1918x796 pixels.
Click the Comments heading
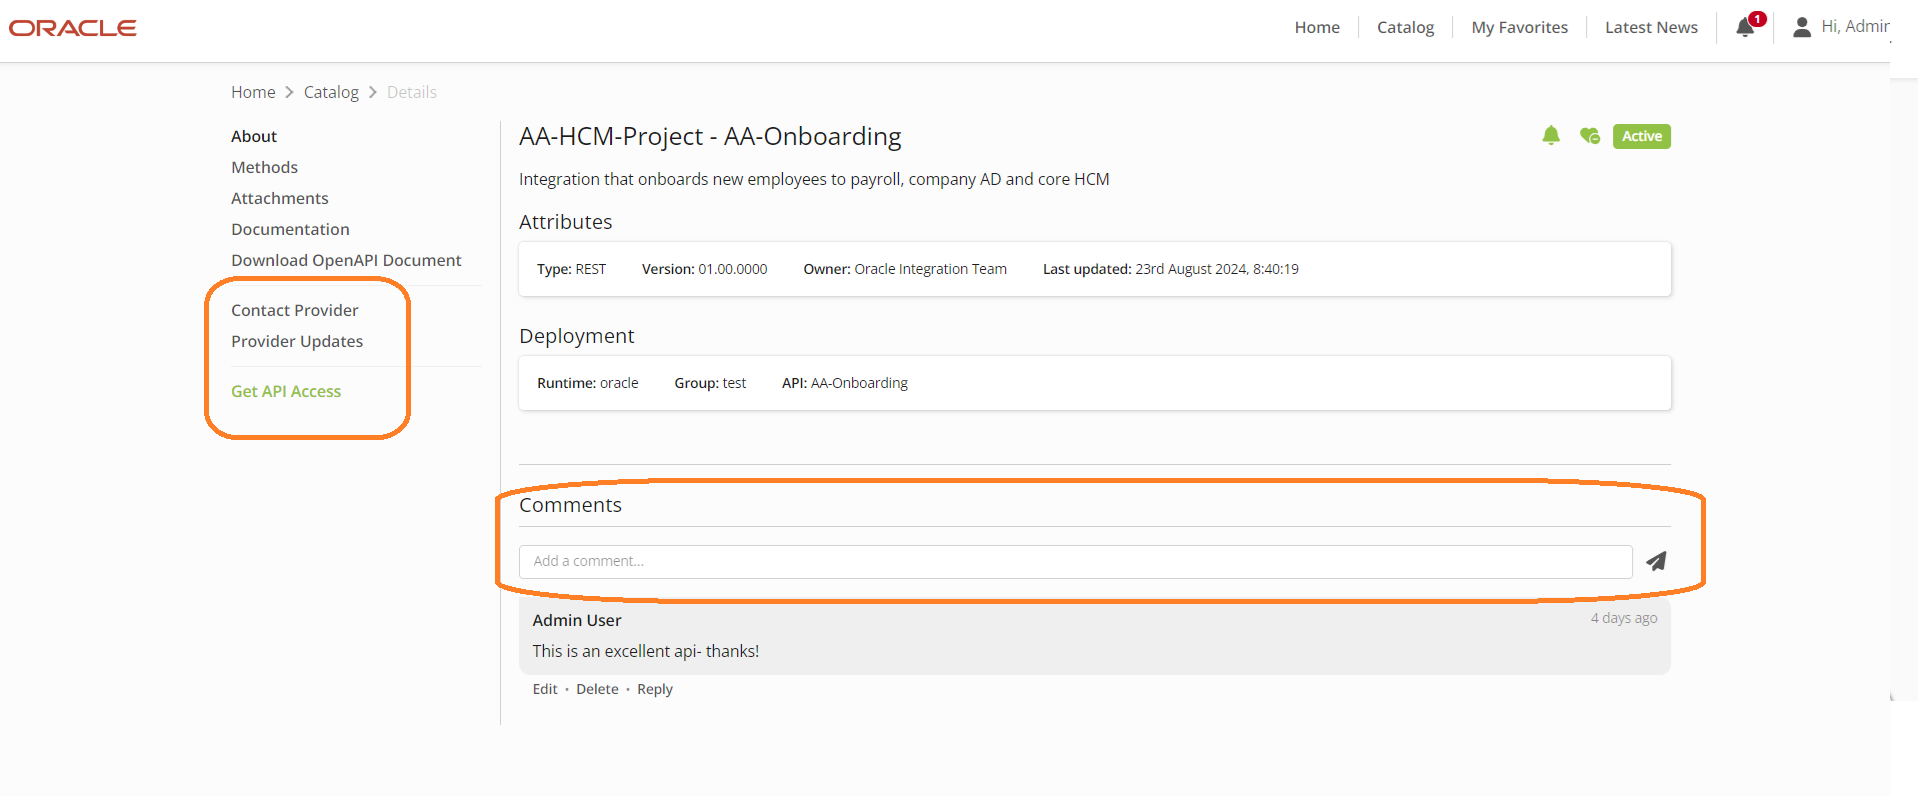click(x=570, y=505)
